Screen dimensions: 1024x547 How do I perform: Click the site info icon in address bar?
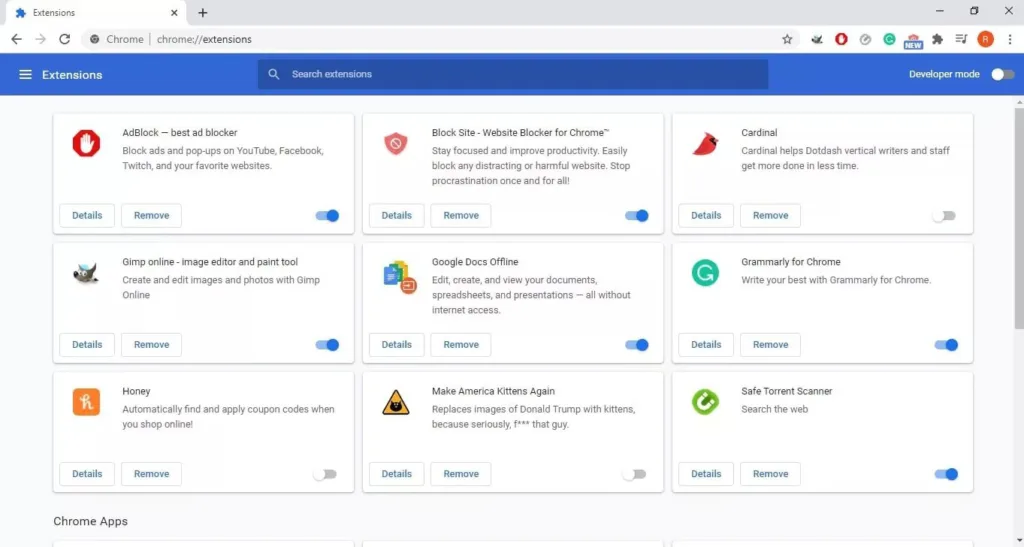pyautogui.click(x=95, y=39)
